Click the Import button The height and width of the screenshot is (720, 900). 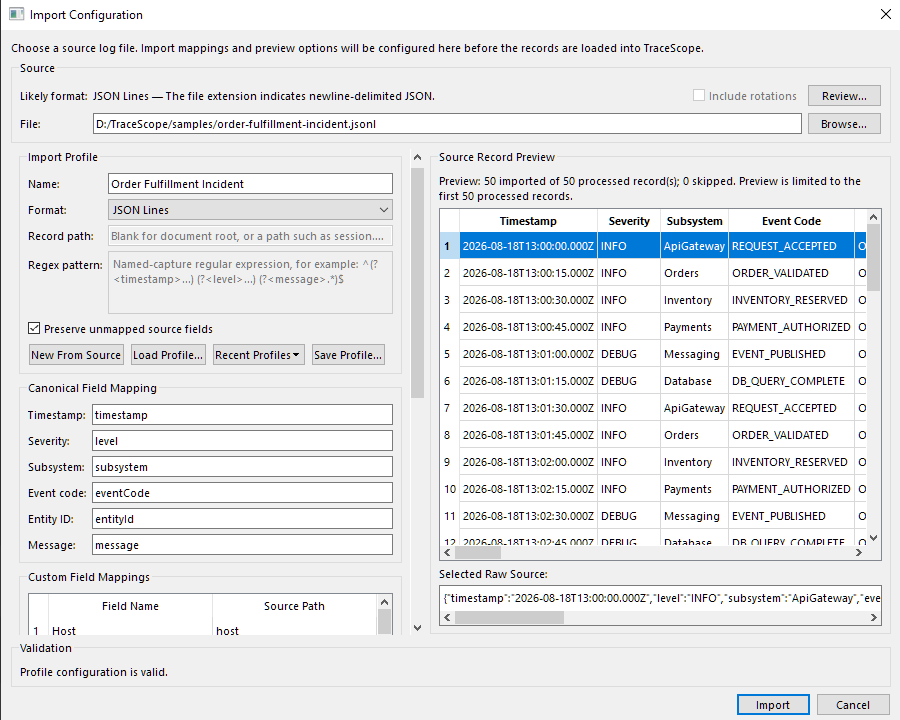773,705
